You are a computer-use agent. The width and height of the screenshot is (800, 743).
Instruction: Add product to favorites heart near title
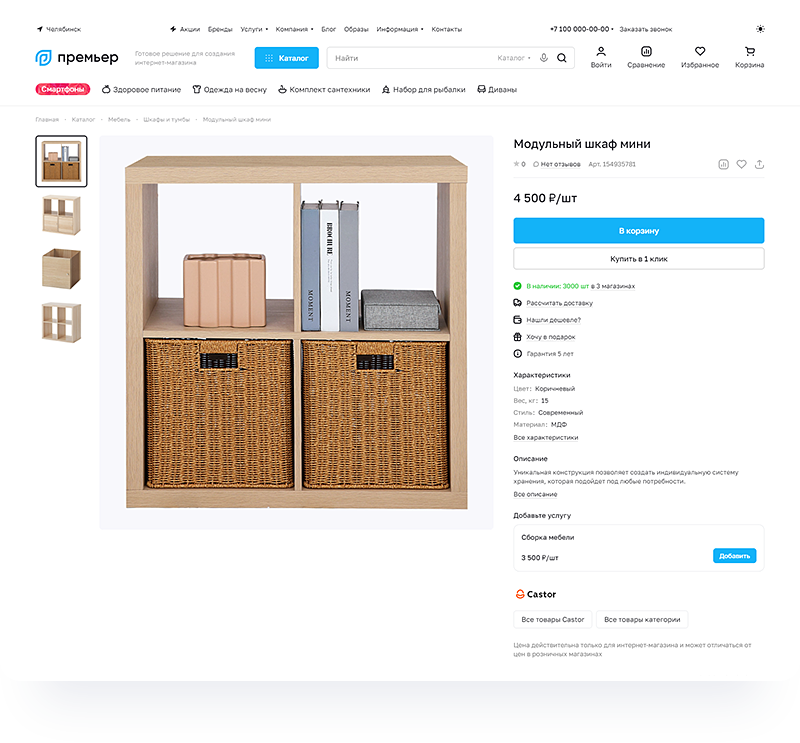click(741, 164)
